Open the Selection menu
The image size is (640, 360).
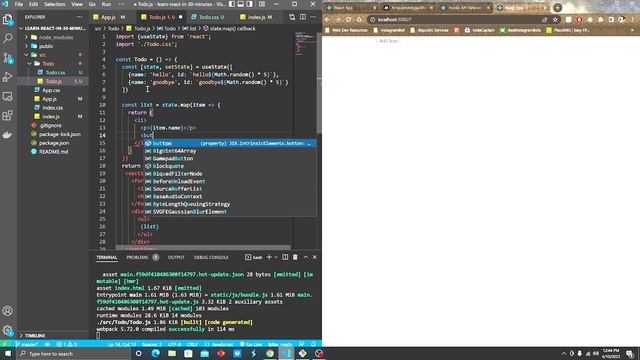[x=55, y=4]
